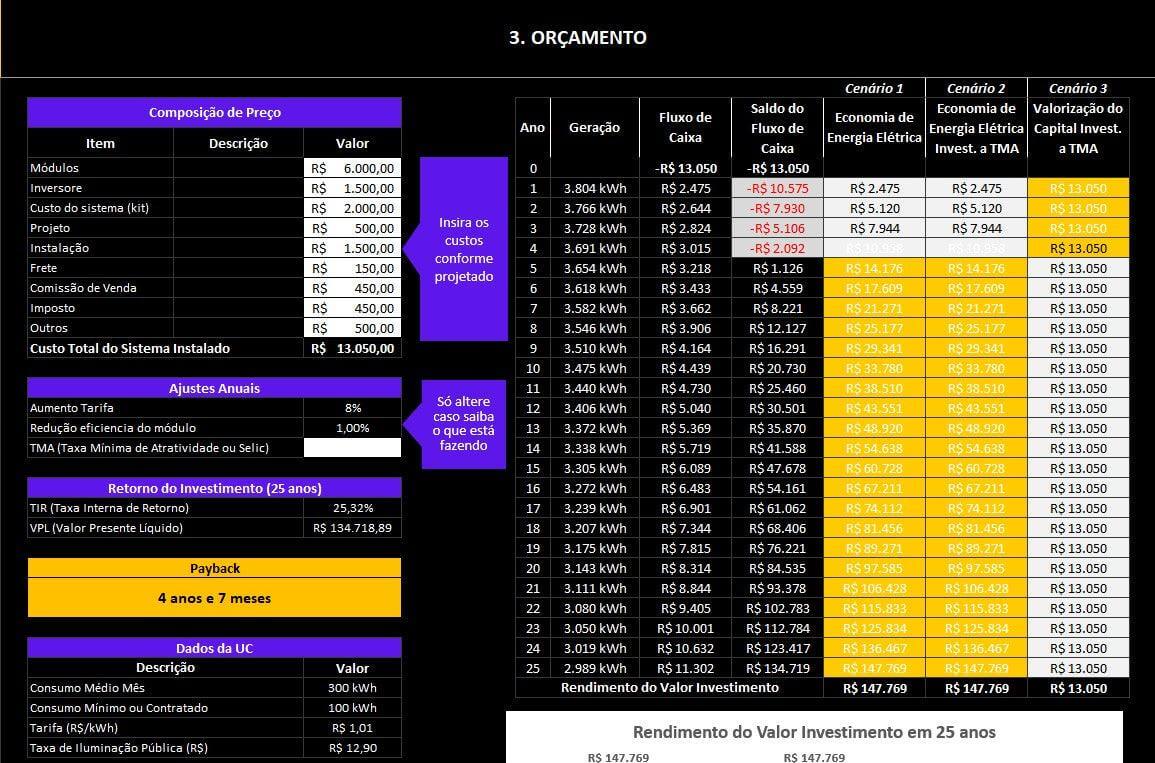Viewport: 1155px width, 763px height.
Task: Click the Inversor cost value cell
Action: [x=352, y=188]
